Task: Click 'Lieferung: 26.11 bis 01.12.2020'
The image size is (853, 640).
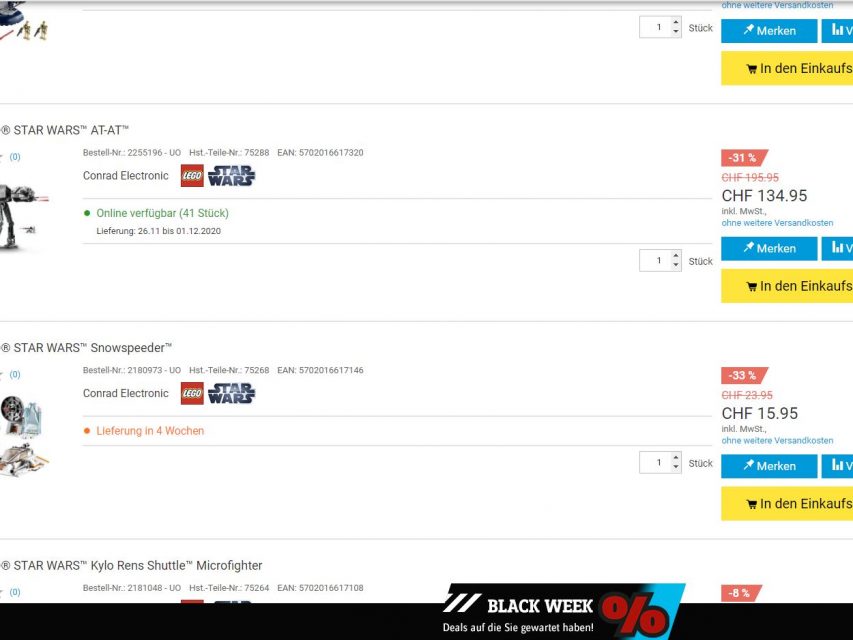Action: (x=158, y=231)
